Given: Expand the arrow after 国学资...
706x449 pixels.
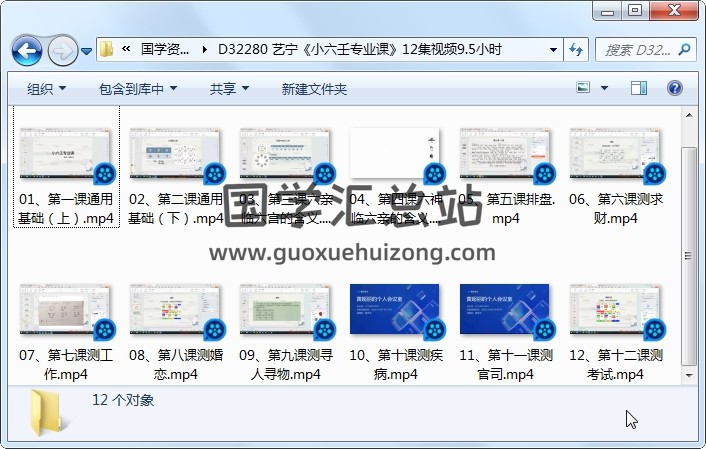Looking at the screenshot, I should click(204, 50).
